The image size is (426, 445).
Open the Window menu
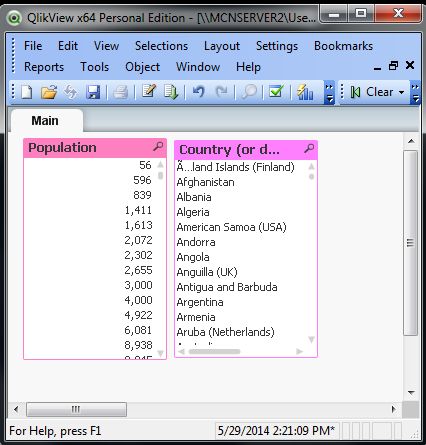click(198, 67)
